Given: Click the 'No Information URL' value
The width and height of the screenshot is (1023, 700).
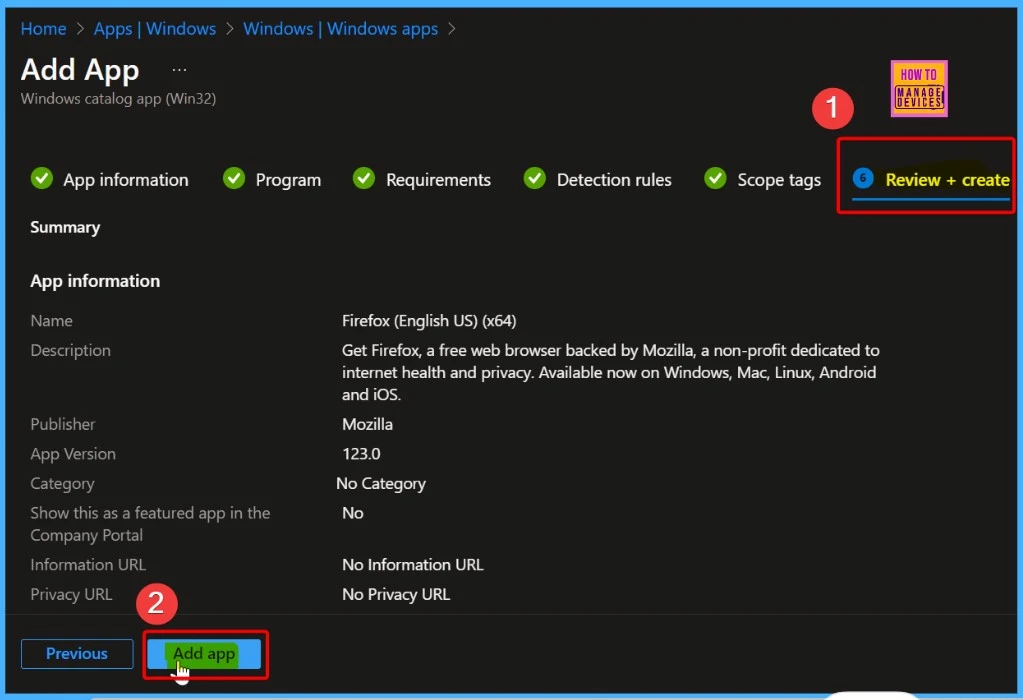Looking at the screenshot, I should coord(412,565).
